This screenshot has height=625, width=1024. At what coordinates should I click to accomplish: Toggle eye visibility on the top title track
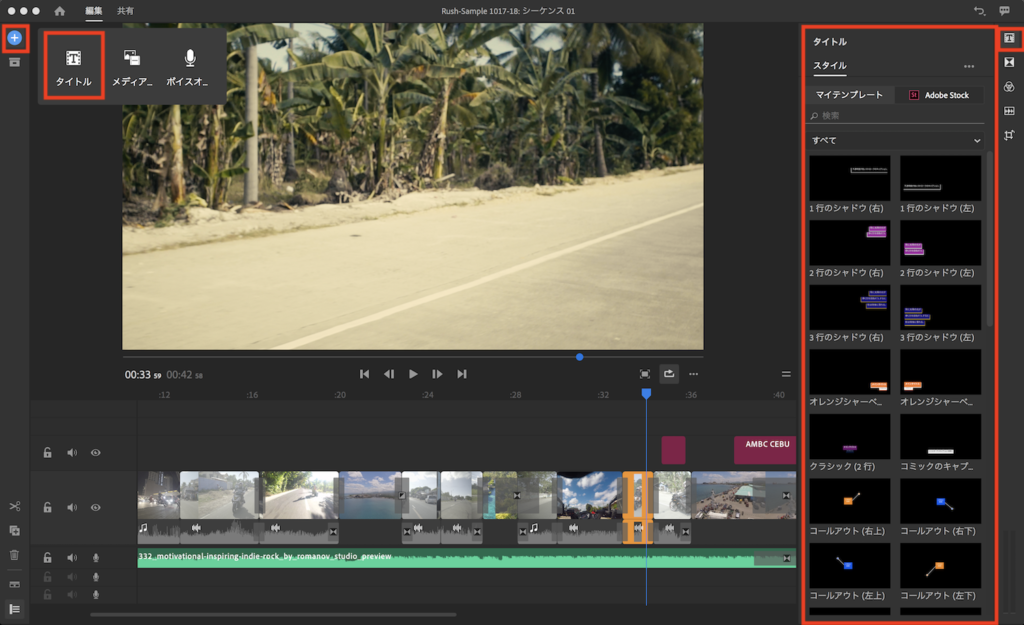[x=95, y=453]
